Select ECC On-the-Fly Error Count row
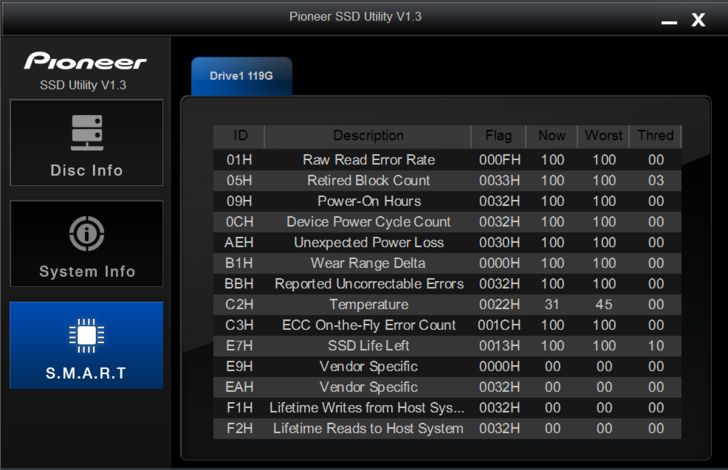The height and width of the screenshot is (470, 728). tap(447, 325)
